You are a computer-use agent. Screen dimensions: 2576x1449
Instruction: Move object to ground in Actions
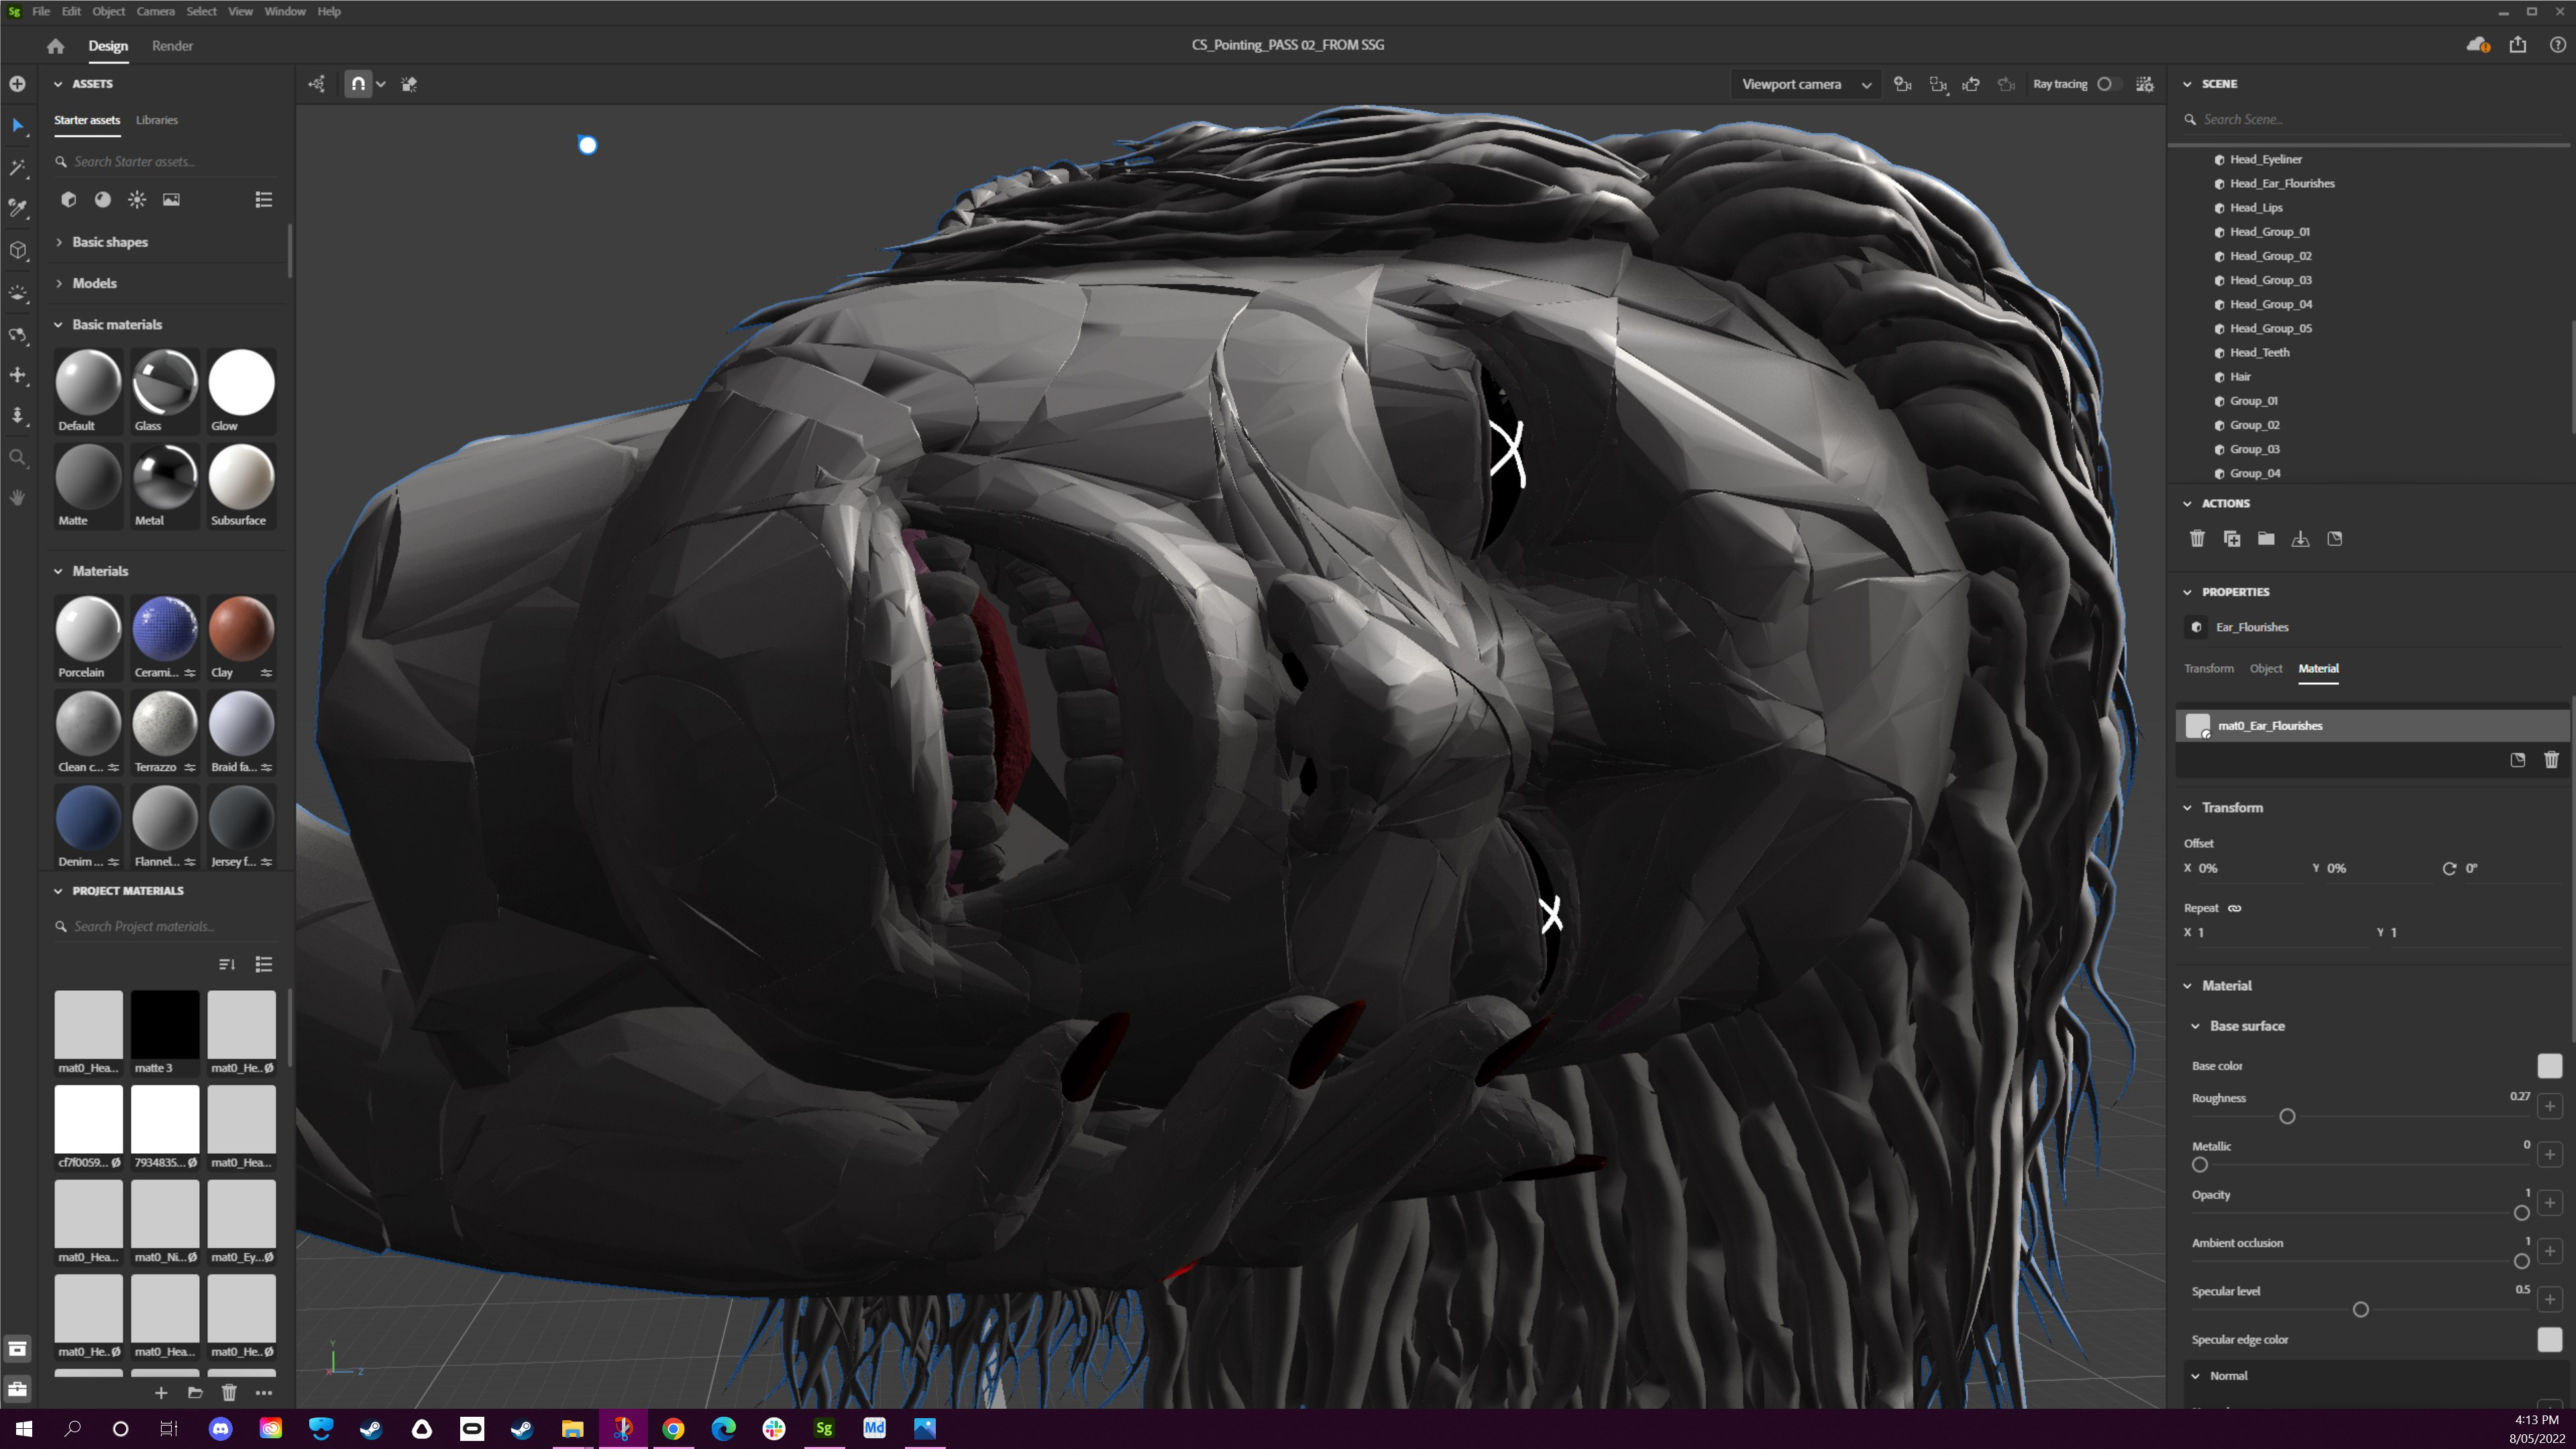coord(2300,539)
